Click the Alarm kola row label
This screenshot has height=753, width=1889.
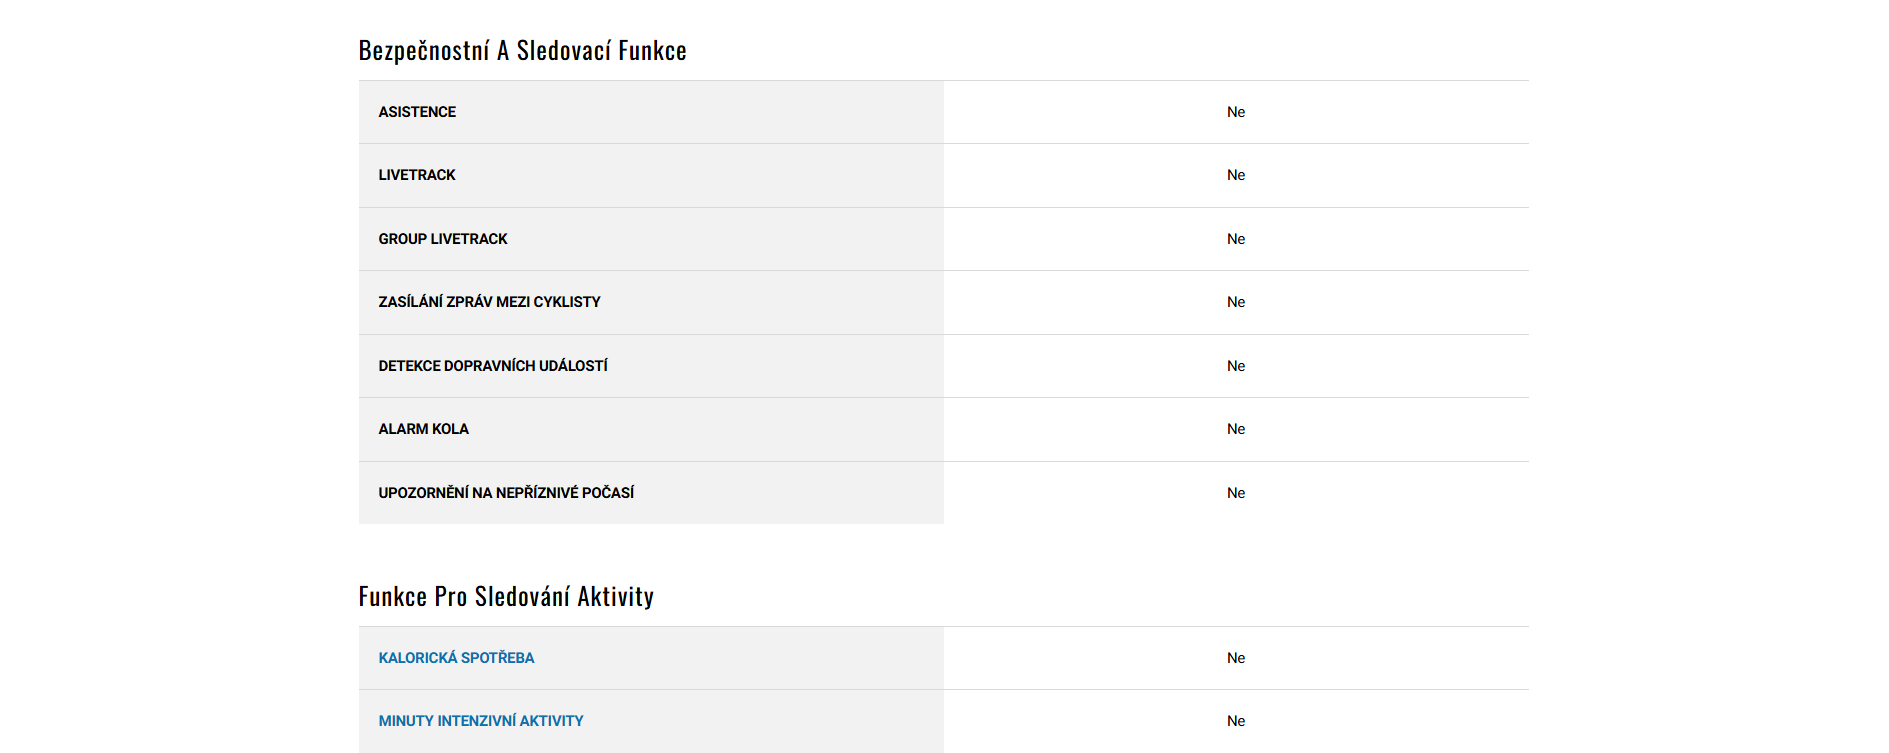[423, 429]
